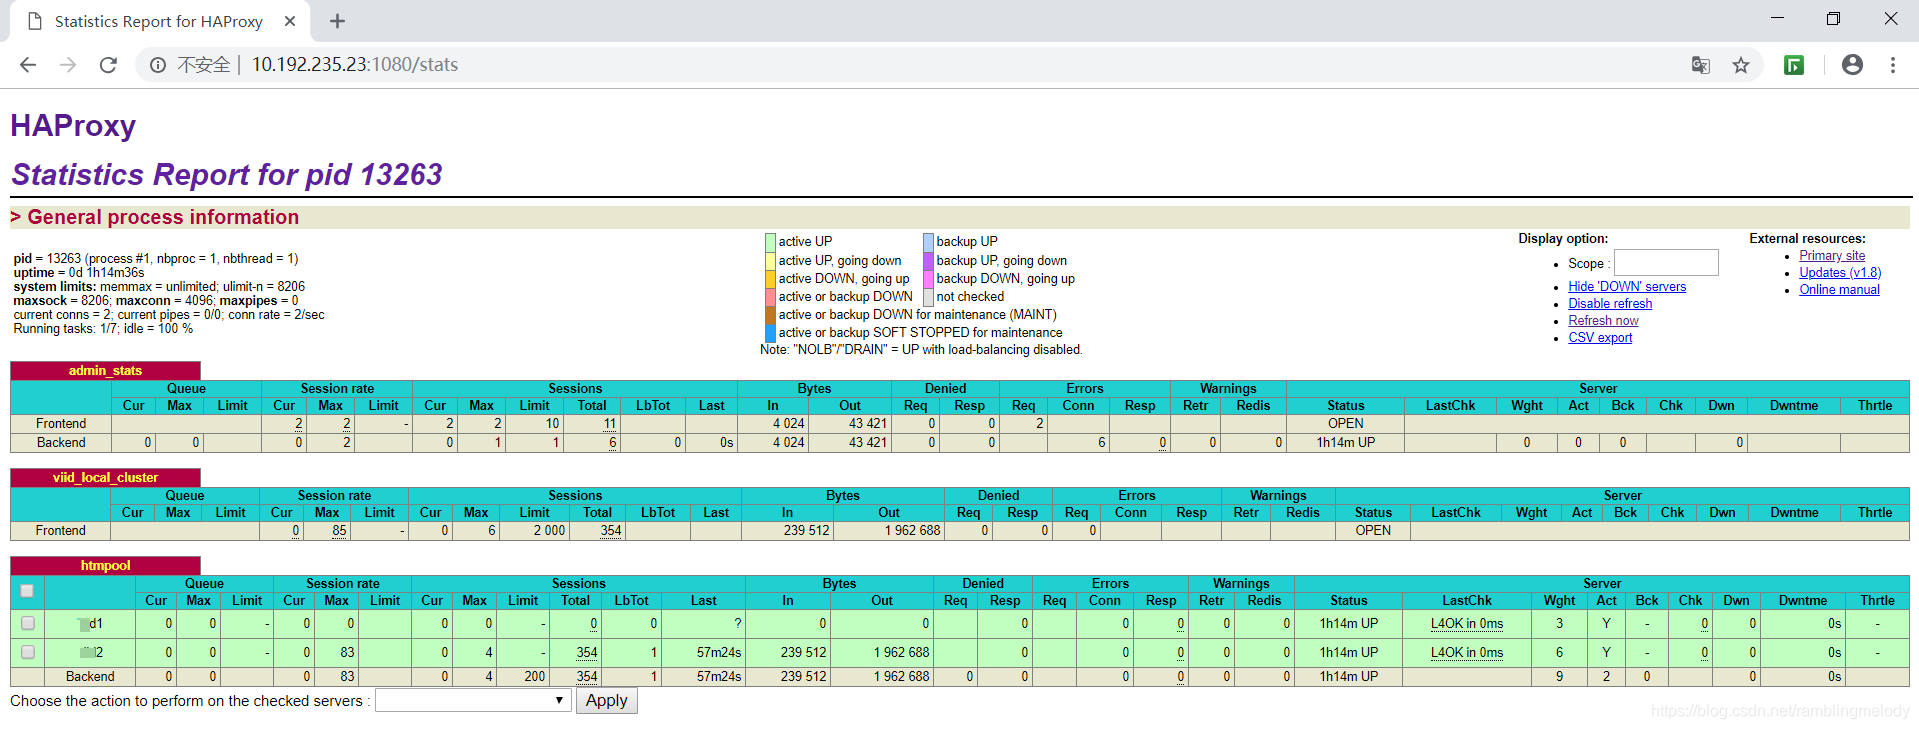Click the HAProxy heading
Image resolution: width=1919 pixels, height=729 pixels.
[x=73, y=126]
